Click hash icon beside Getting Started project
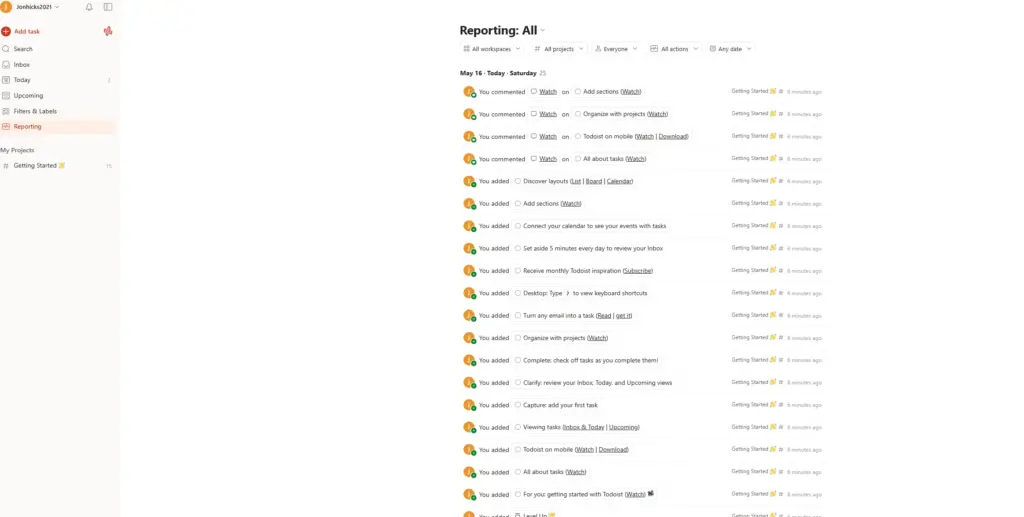Image resolution: width=1024 pixels, height=517 pixels. pyautogui.click(x=6, y=166)
